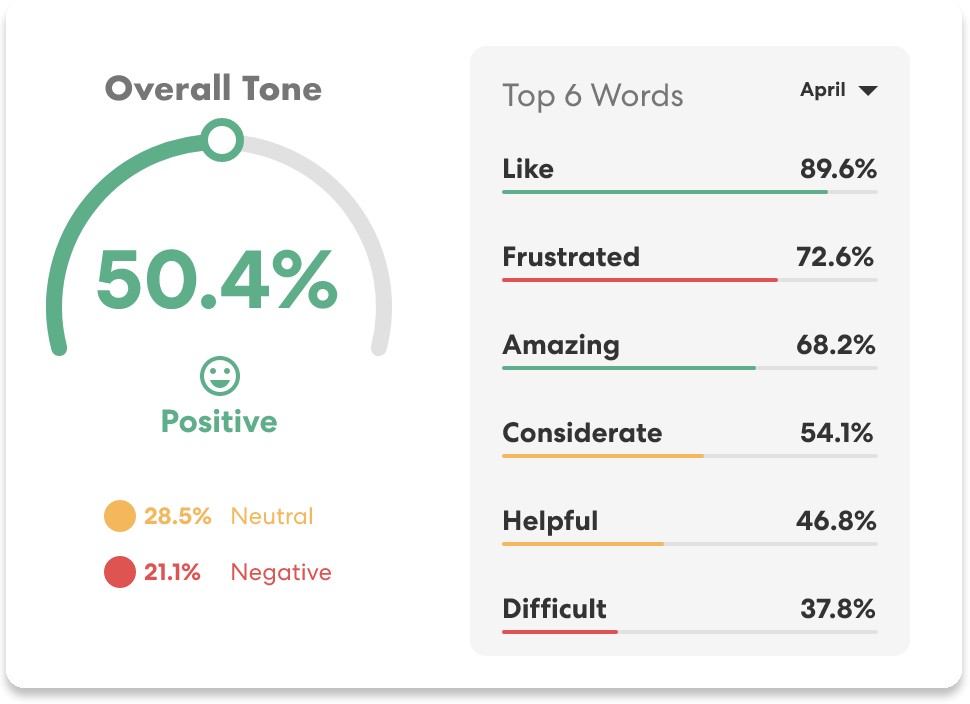Choose the word Considerate
Image resolution: width=970 pixels, height=704 pixels.
click(582, 433)
